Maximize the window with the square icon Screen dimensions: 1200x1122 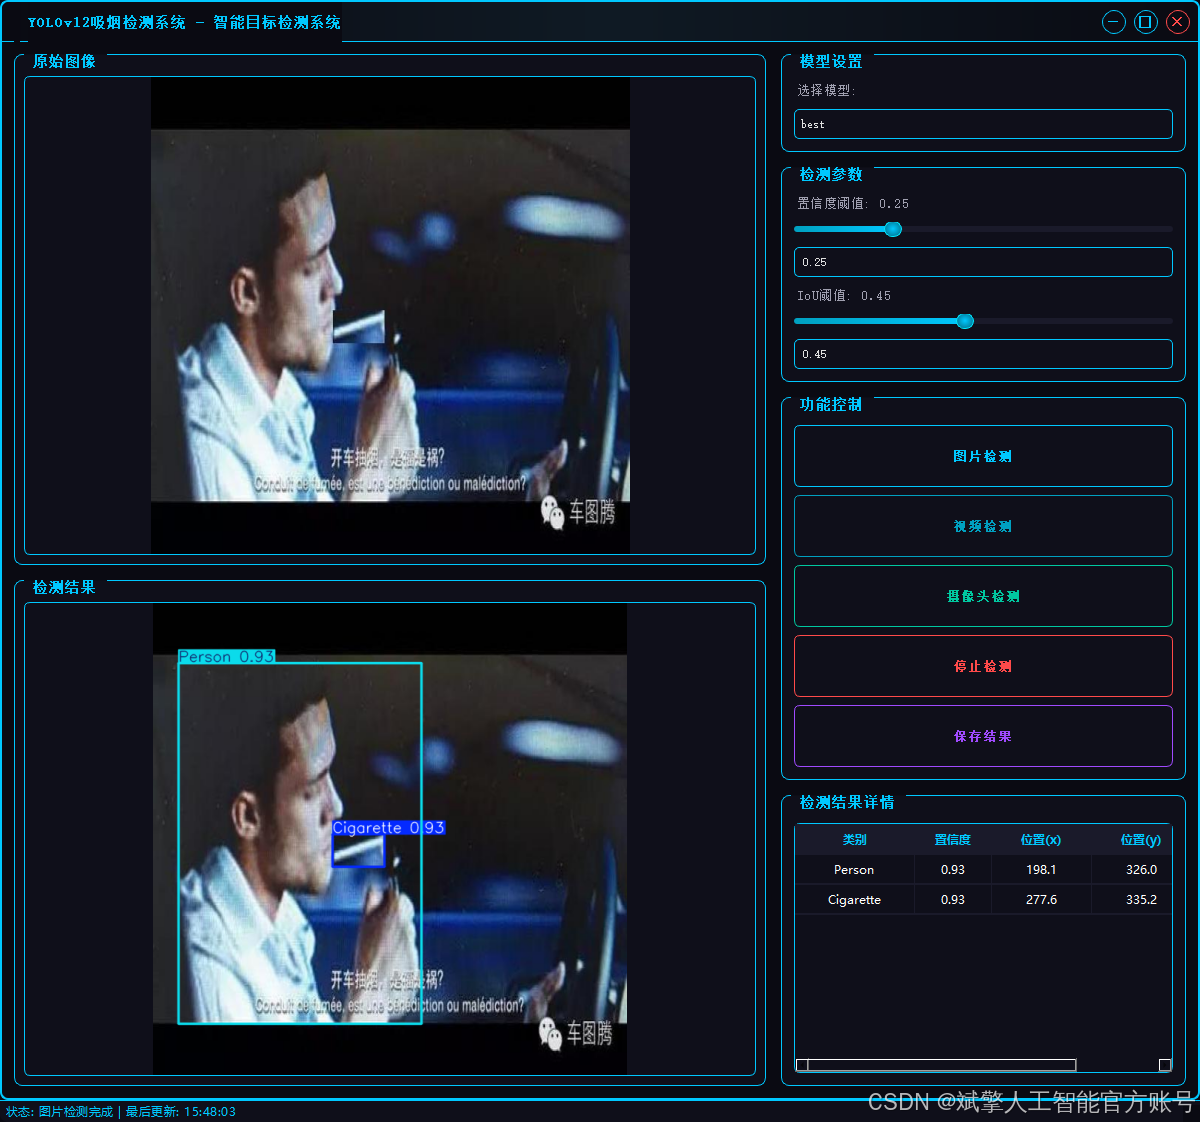pos(1146,22)
